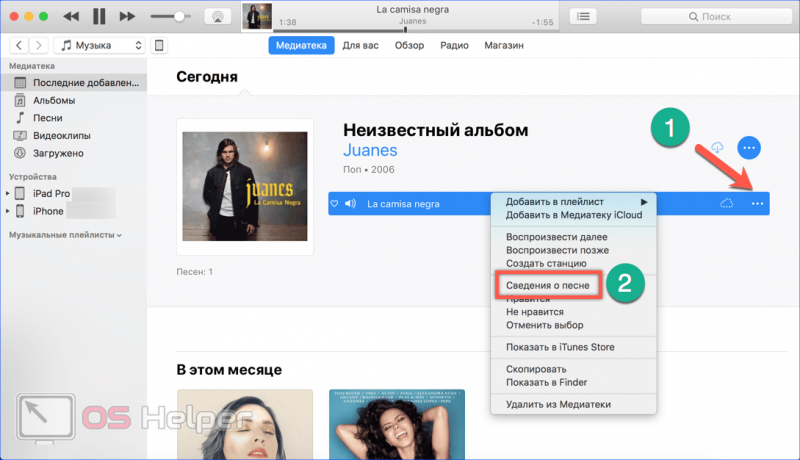Viewport: 800px width, 460px height.
Task: Choose Не нравится menu item
Action: tap(573, 312)
